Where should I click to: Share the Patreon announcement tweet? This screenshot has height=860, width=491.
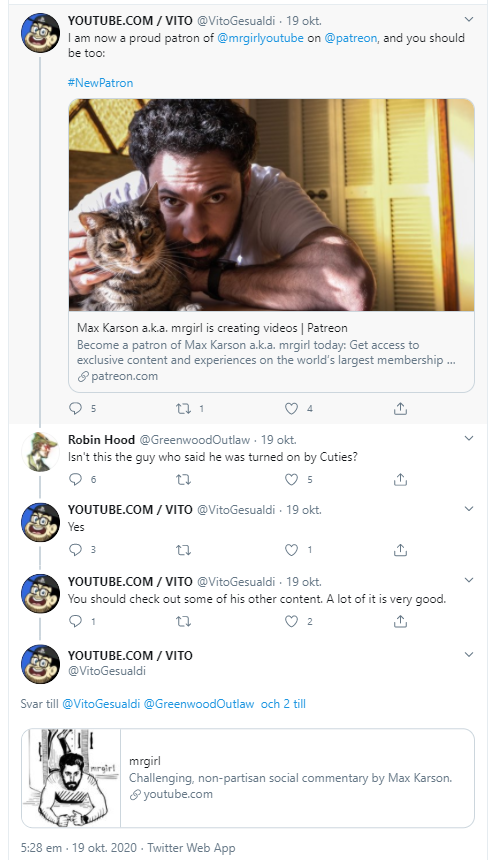(400, 409)
